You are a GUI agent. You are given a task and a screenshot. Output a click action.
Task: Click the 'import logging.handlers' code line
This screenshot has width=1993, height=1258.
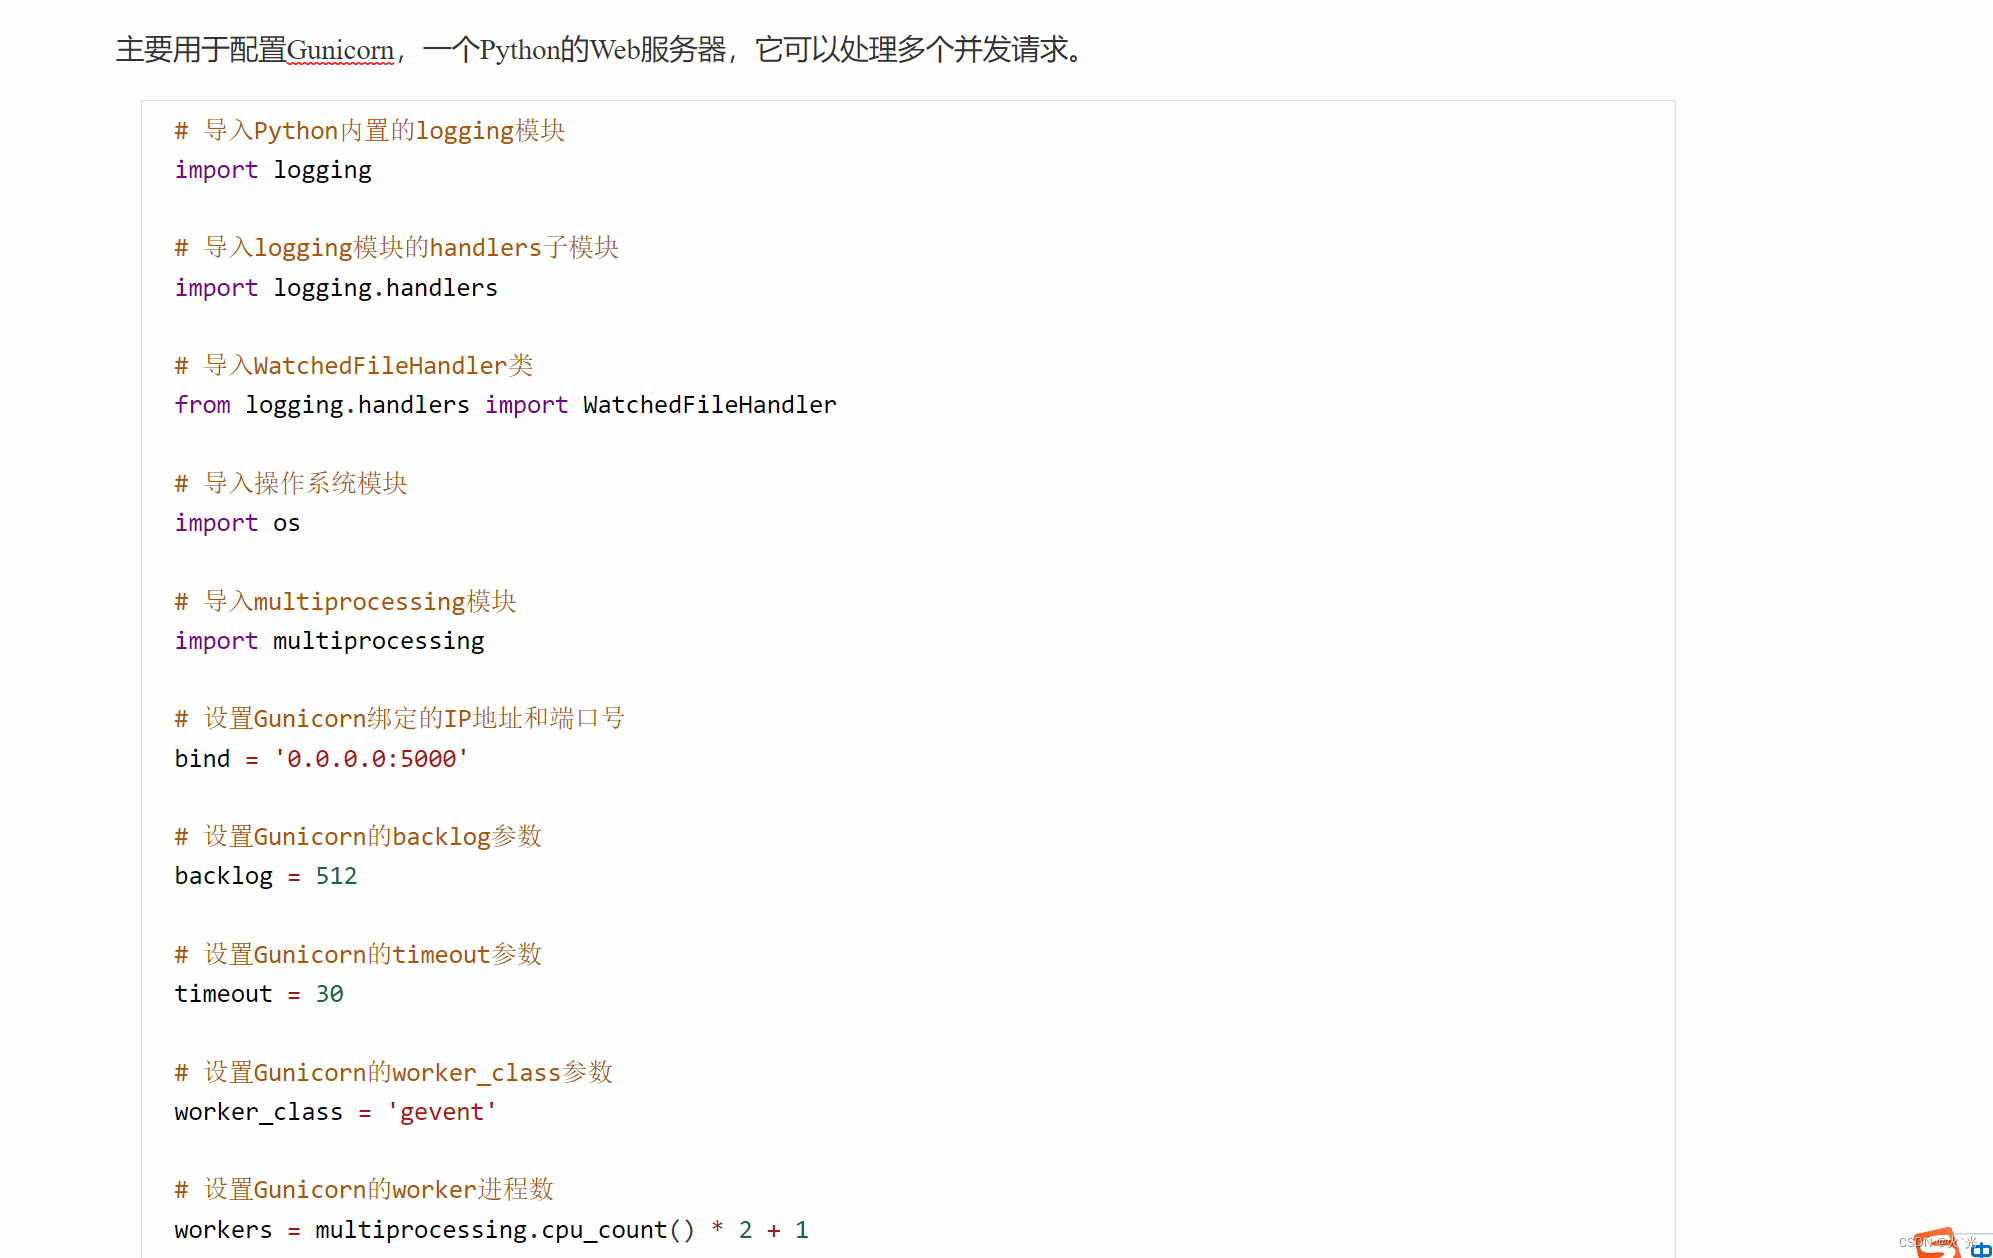[x=336, y=288]
